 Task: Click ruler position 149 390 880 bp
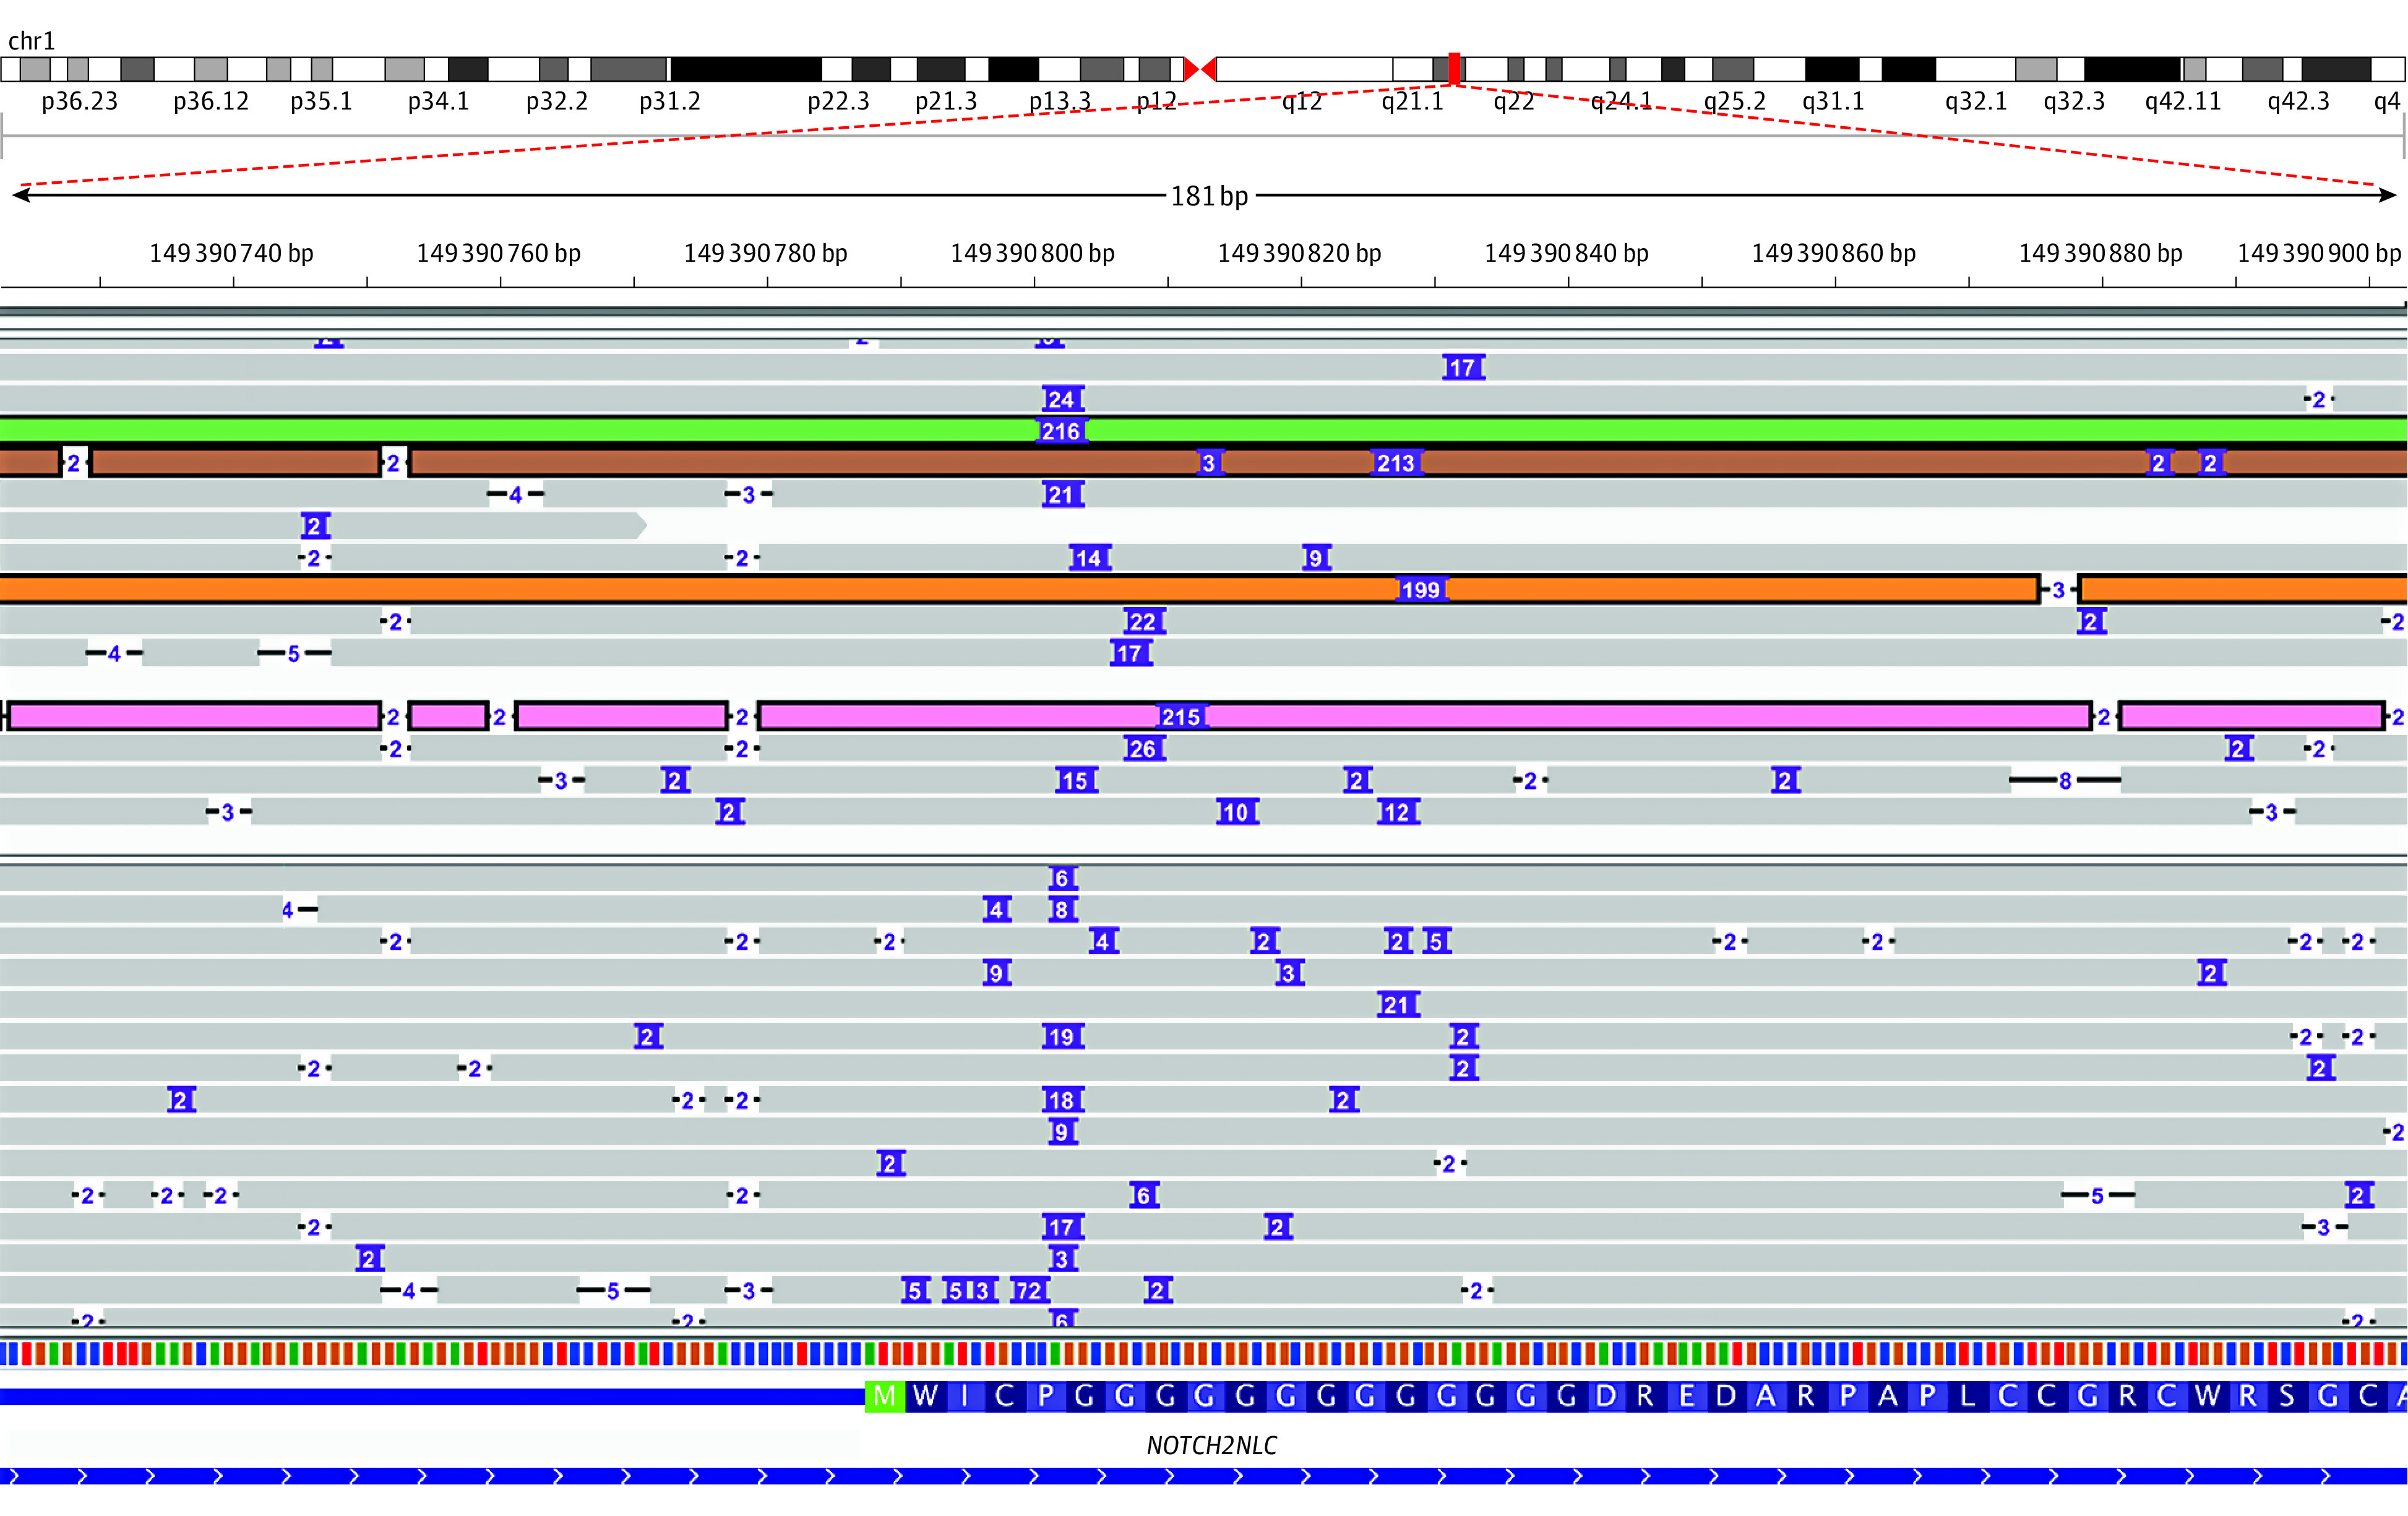coord(2100,253)
